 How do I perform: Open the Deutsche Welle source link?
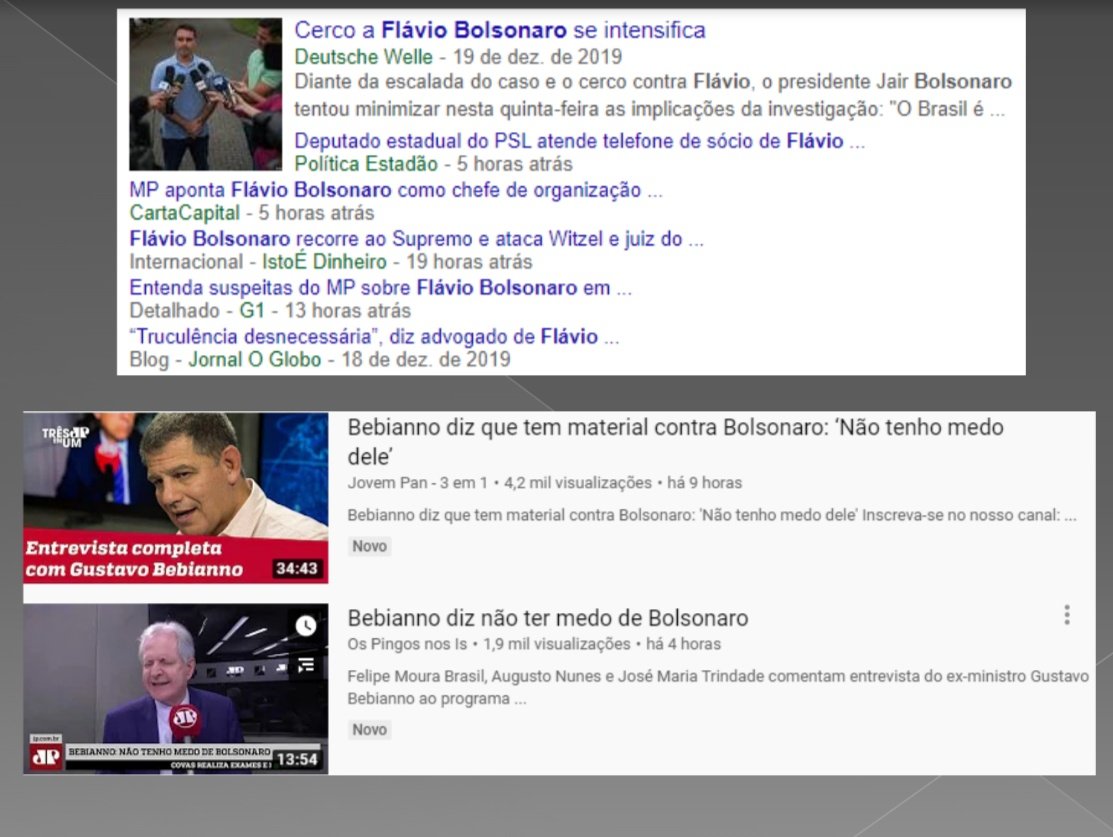(x=363, y=57)
